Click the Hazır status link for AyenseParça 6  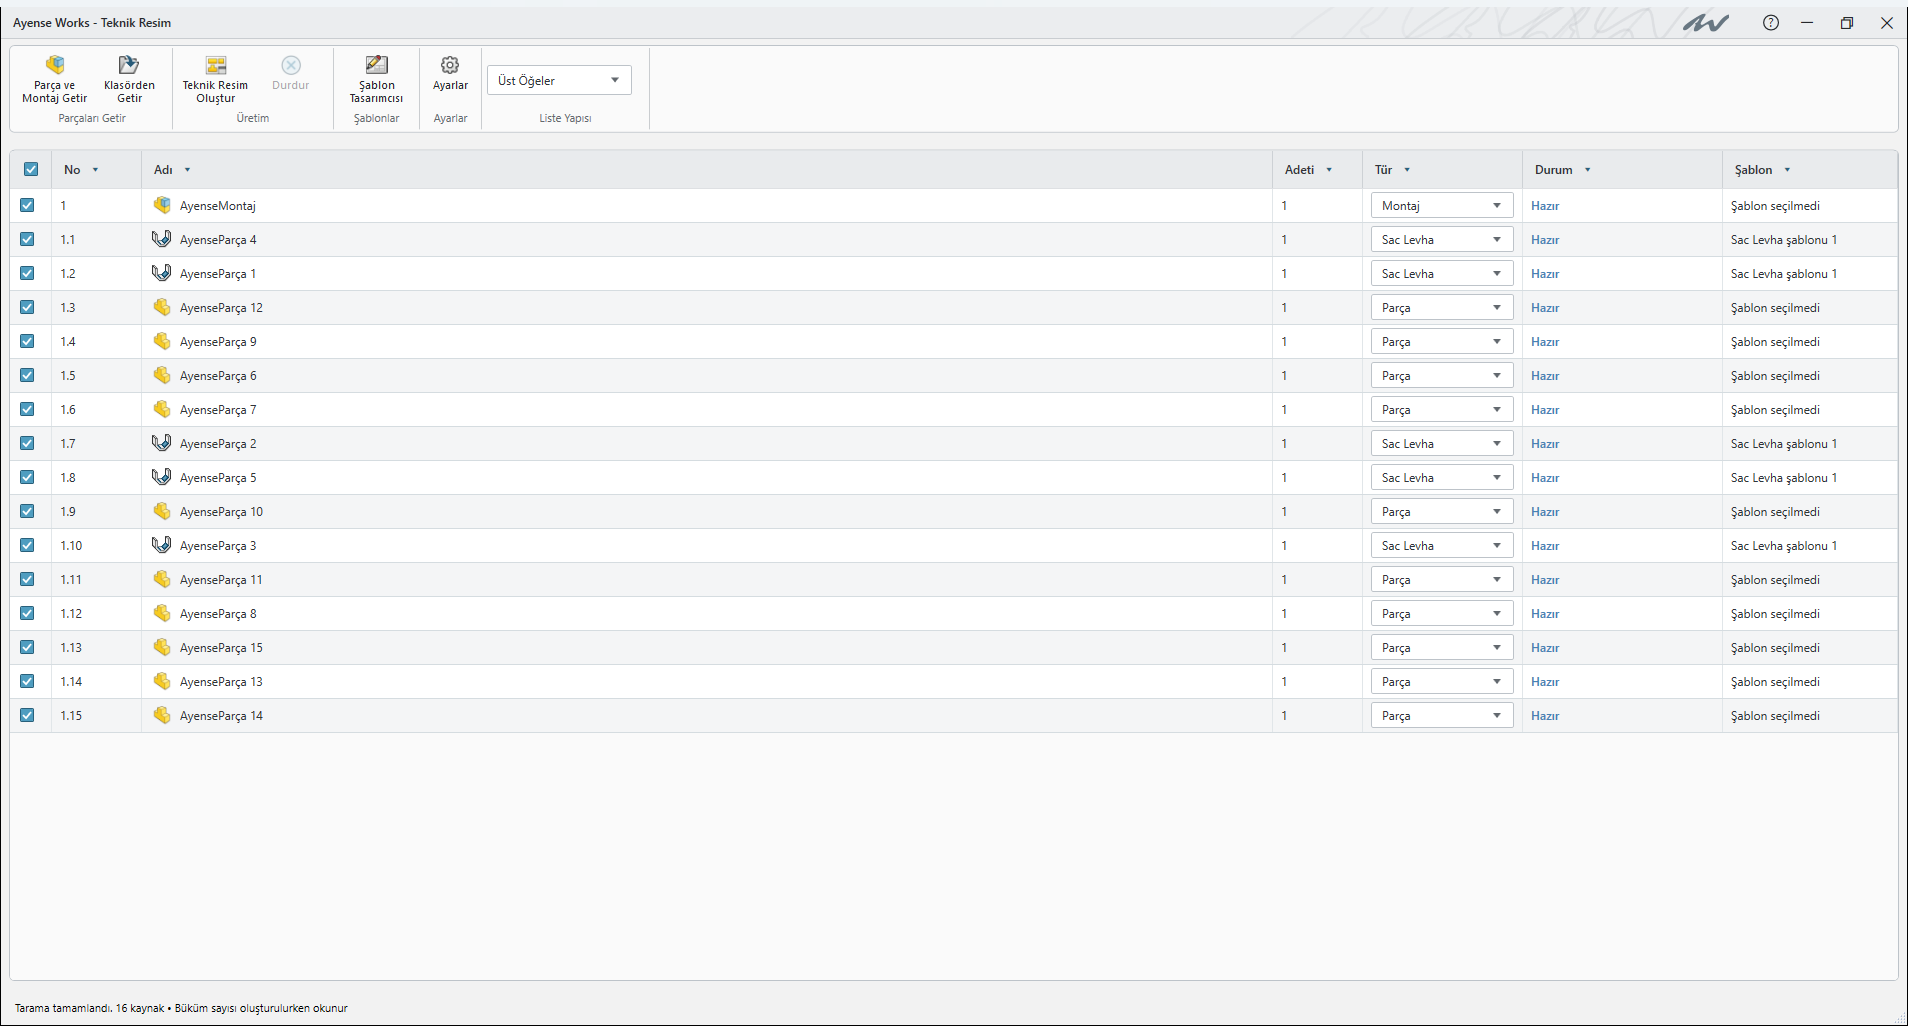coord(1545,376)
